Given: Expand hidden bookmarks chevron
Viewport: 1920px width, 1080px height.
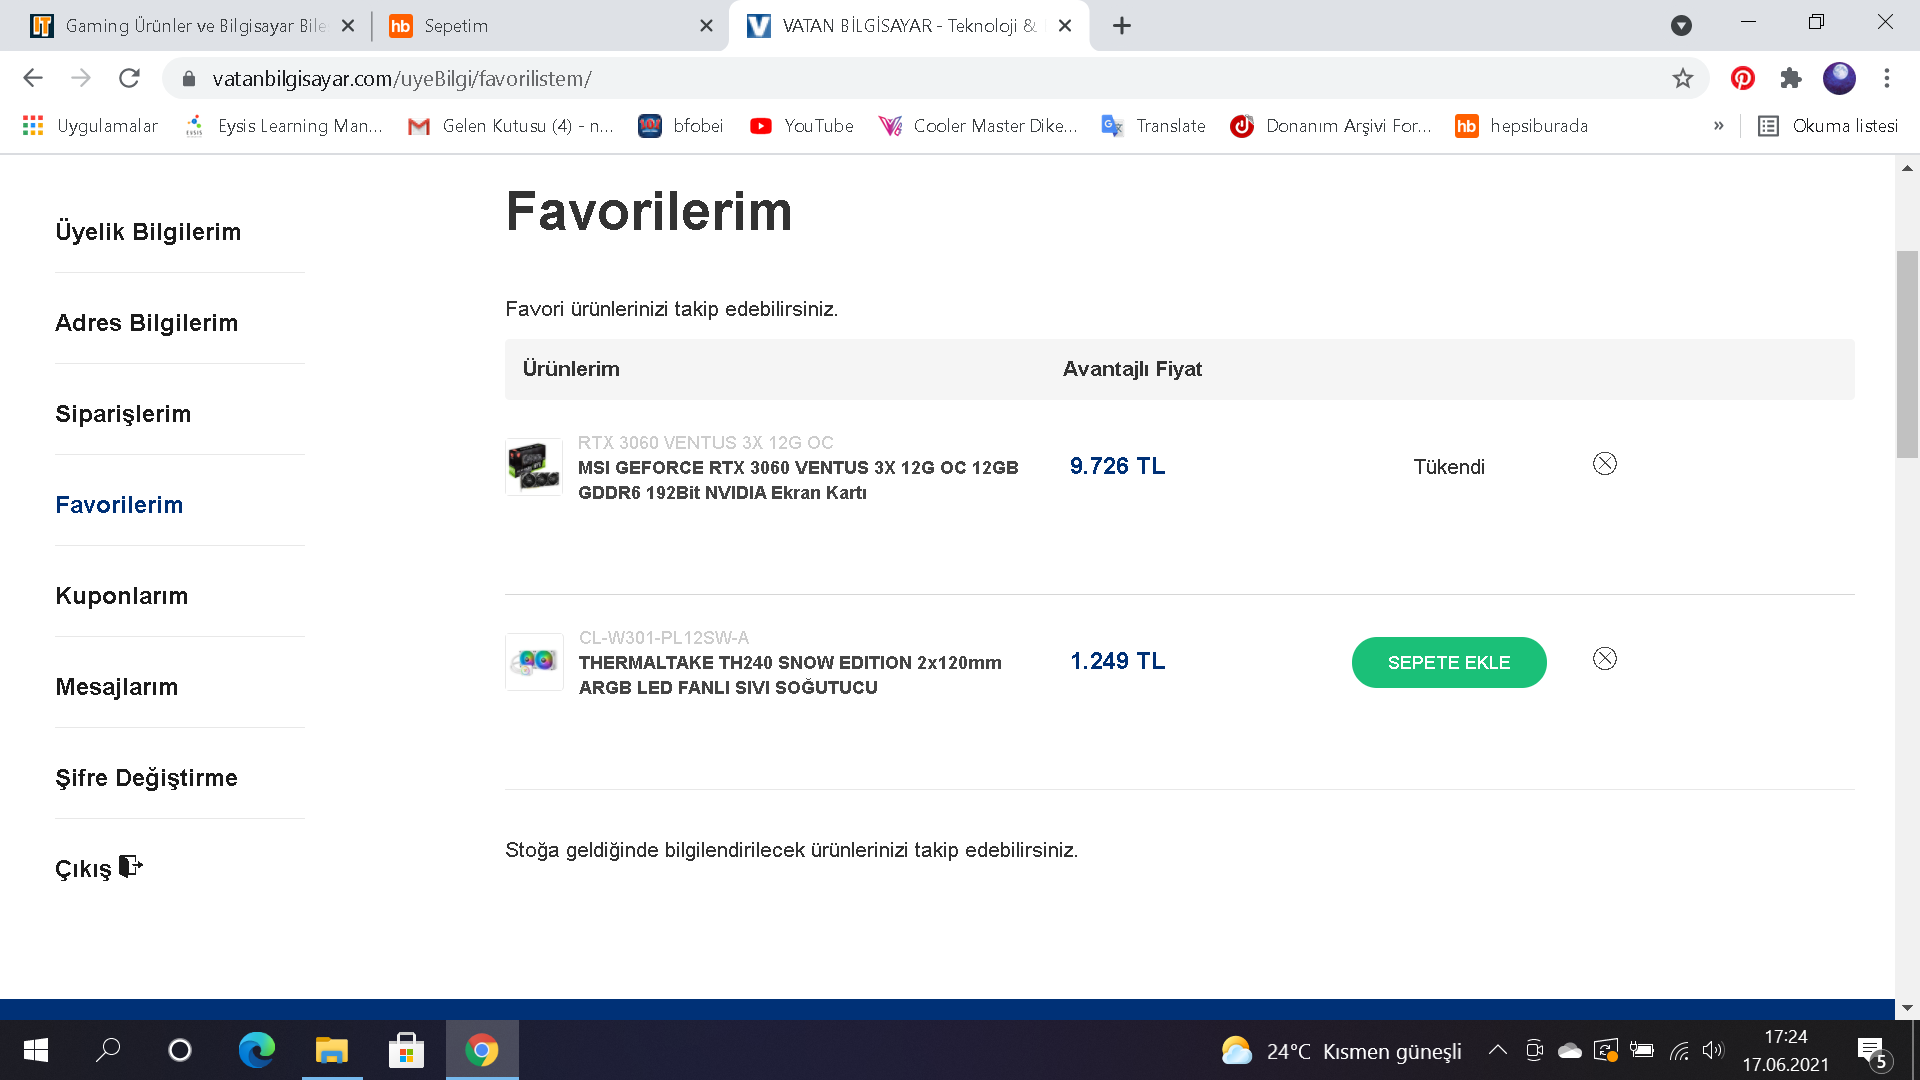Looking at the screenshot, I should point(1719,126).
